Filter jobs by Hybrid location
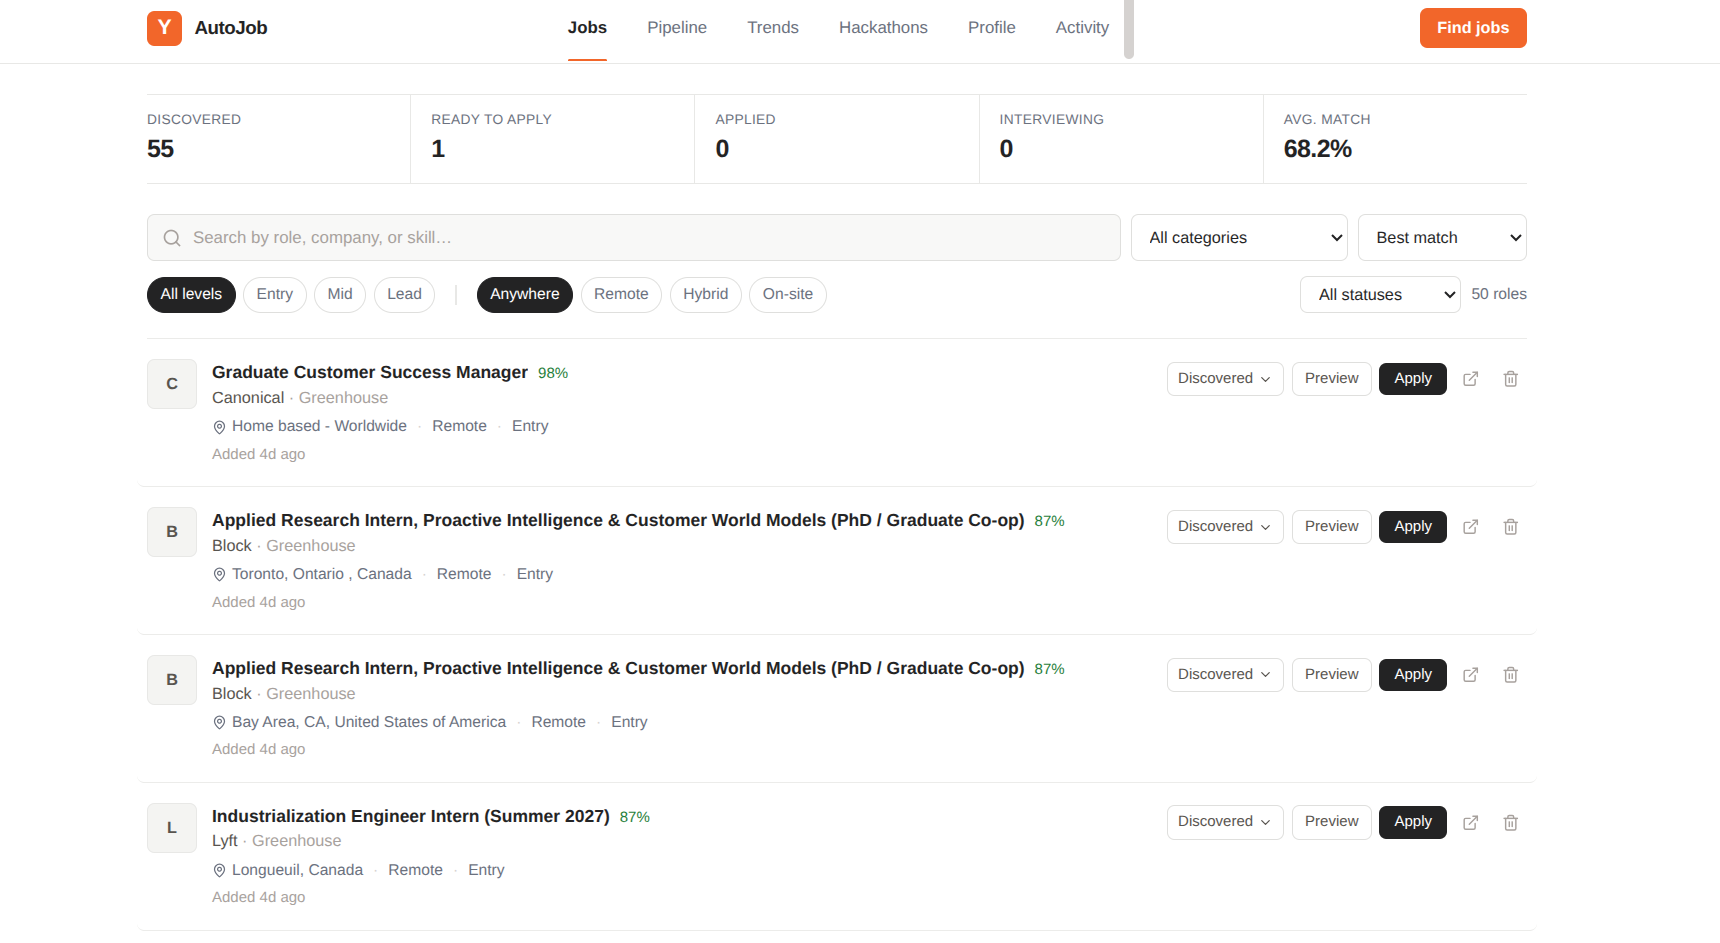This screenshot has width=1720, height=943. tap(706, 295)
